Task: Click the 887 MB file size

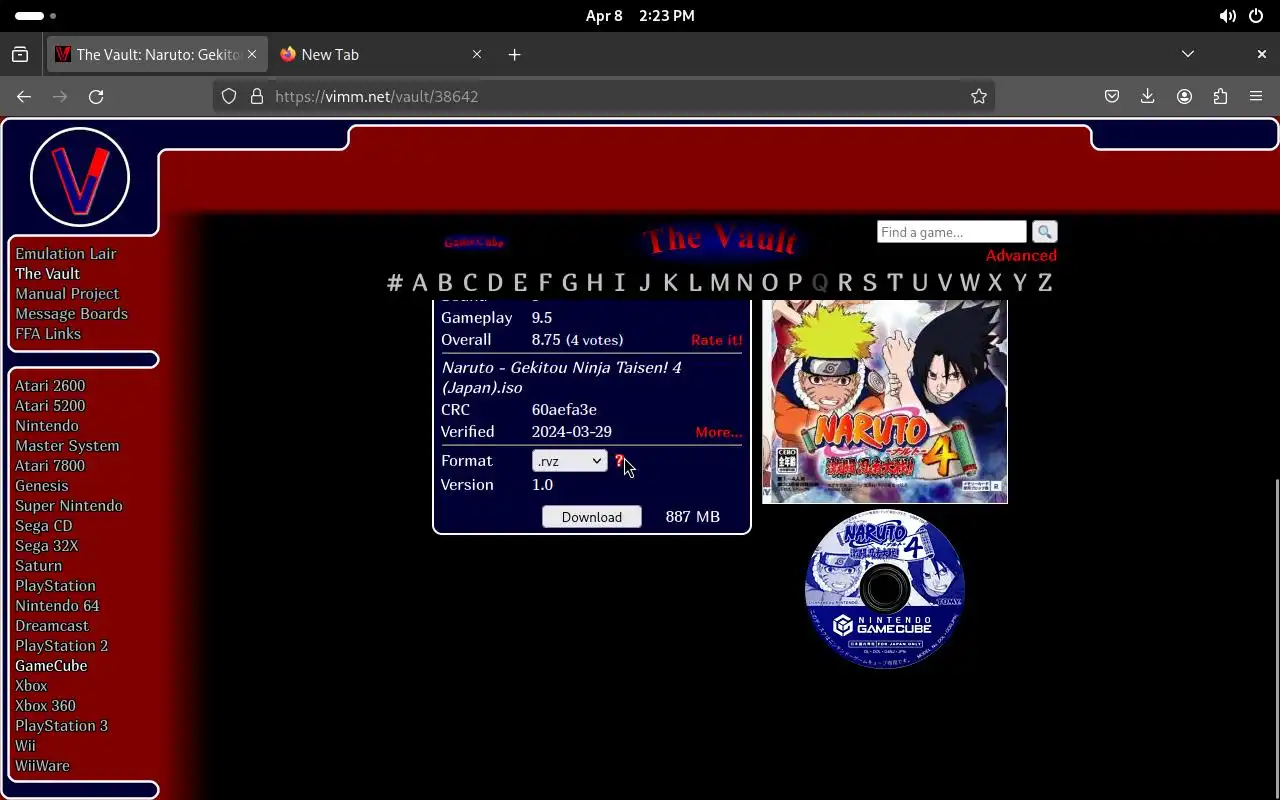Action: pos(692,517)
